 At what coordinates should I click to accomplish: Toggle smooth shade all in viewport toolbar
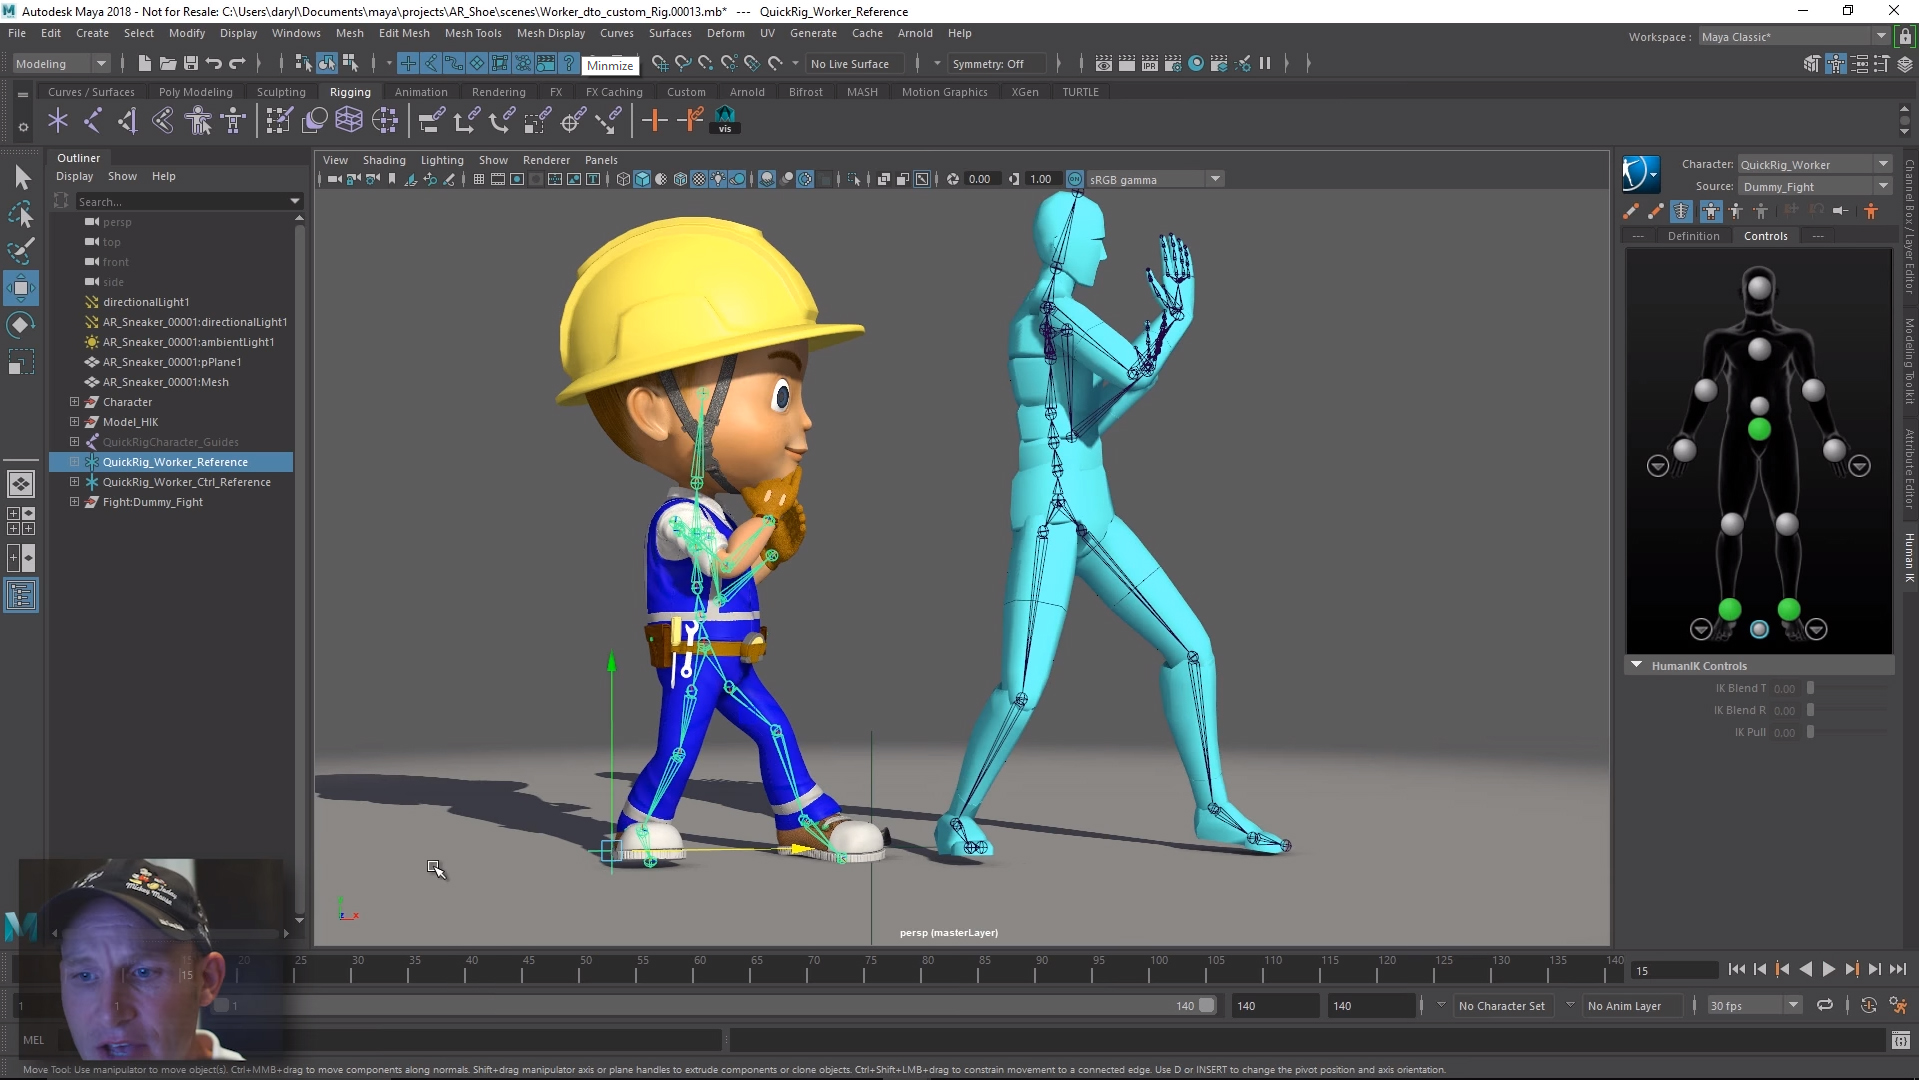[642, 180]
